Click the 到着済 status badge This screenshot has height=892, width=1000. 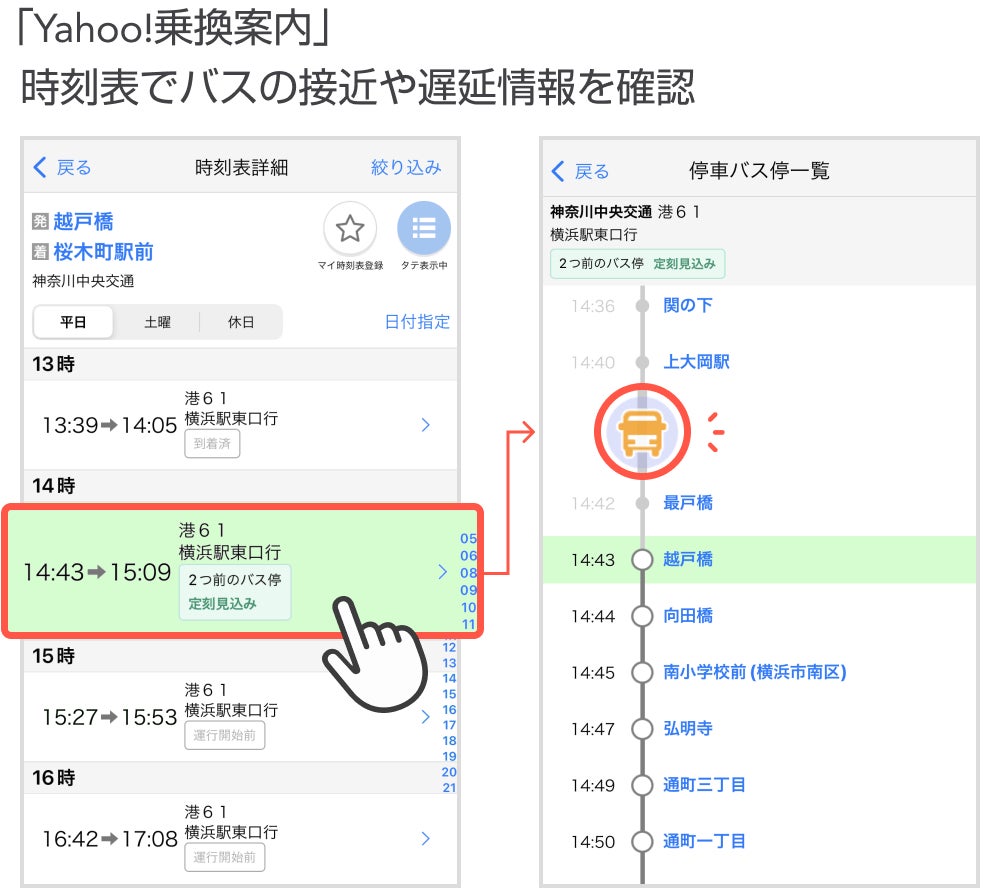coord(212,444)
